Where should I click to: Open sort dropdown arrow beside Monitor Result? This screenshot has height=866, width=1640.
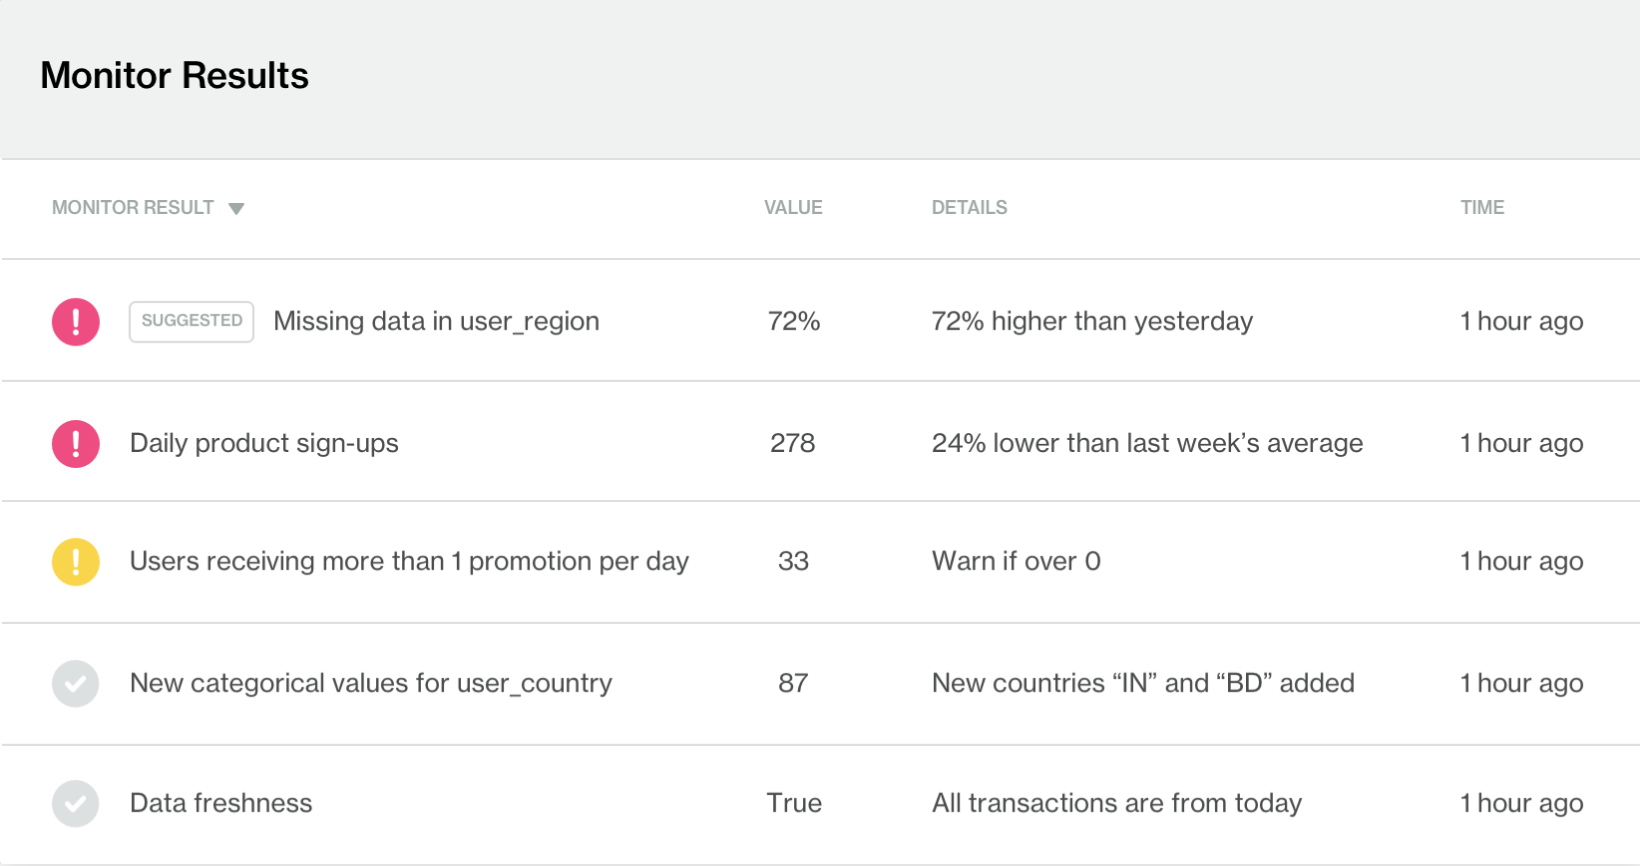click(x=236, y=209)
